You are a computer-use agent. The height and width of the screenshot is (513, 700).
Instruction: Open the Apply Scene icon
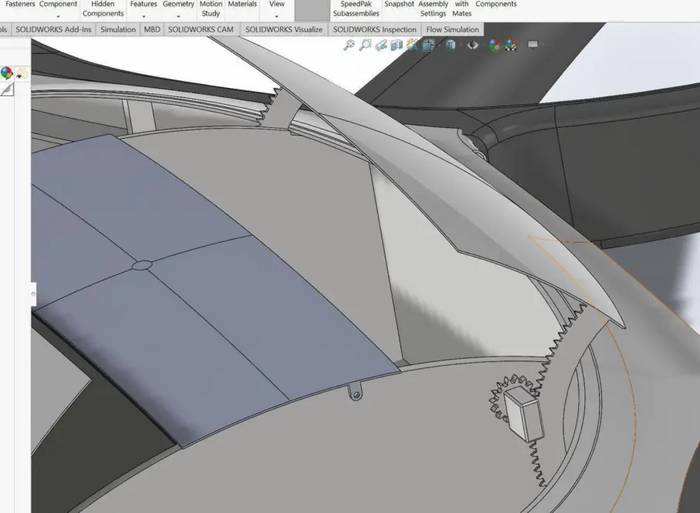click(512, 45)
